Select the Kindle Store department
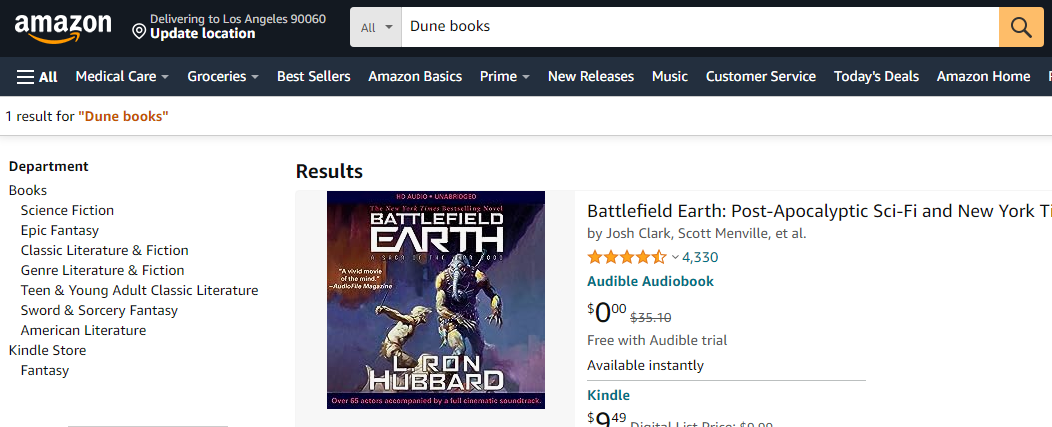 pyautogui.click(x=47, y=350)
